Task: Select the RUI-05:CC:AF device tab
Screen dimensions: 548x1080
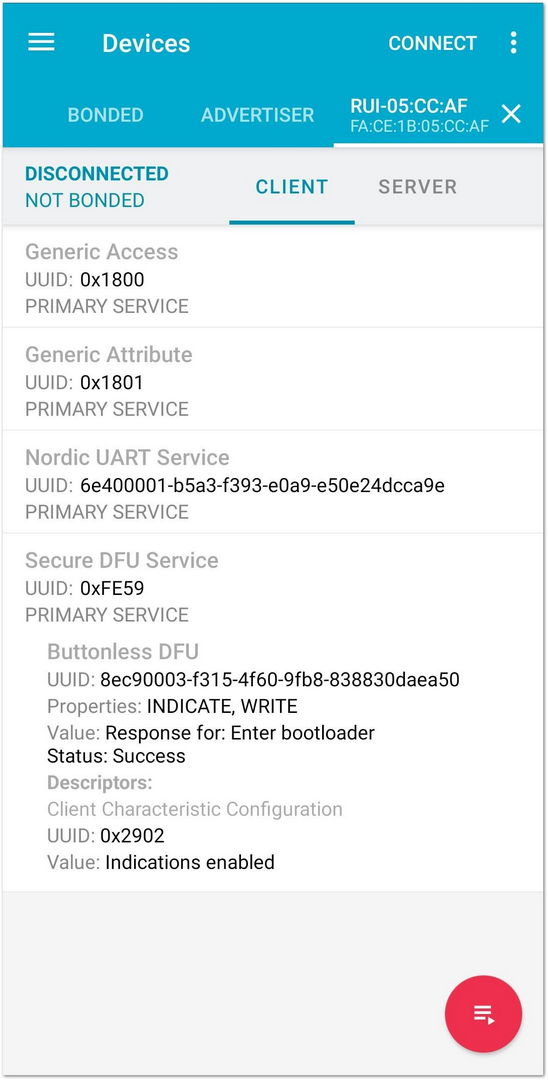Action: [419, 114]
